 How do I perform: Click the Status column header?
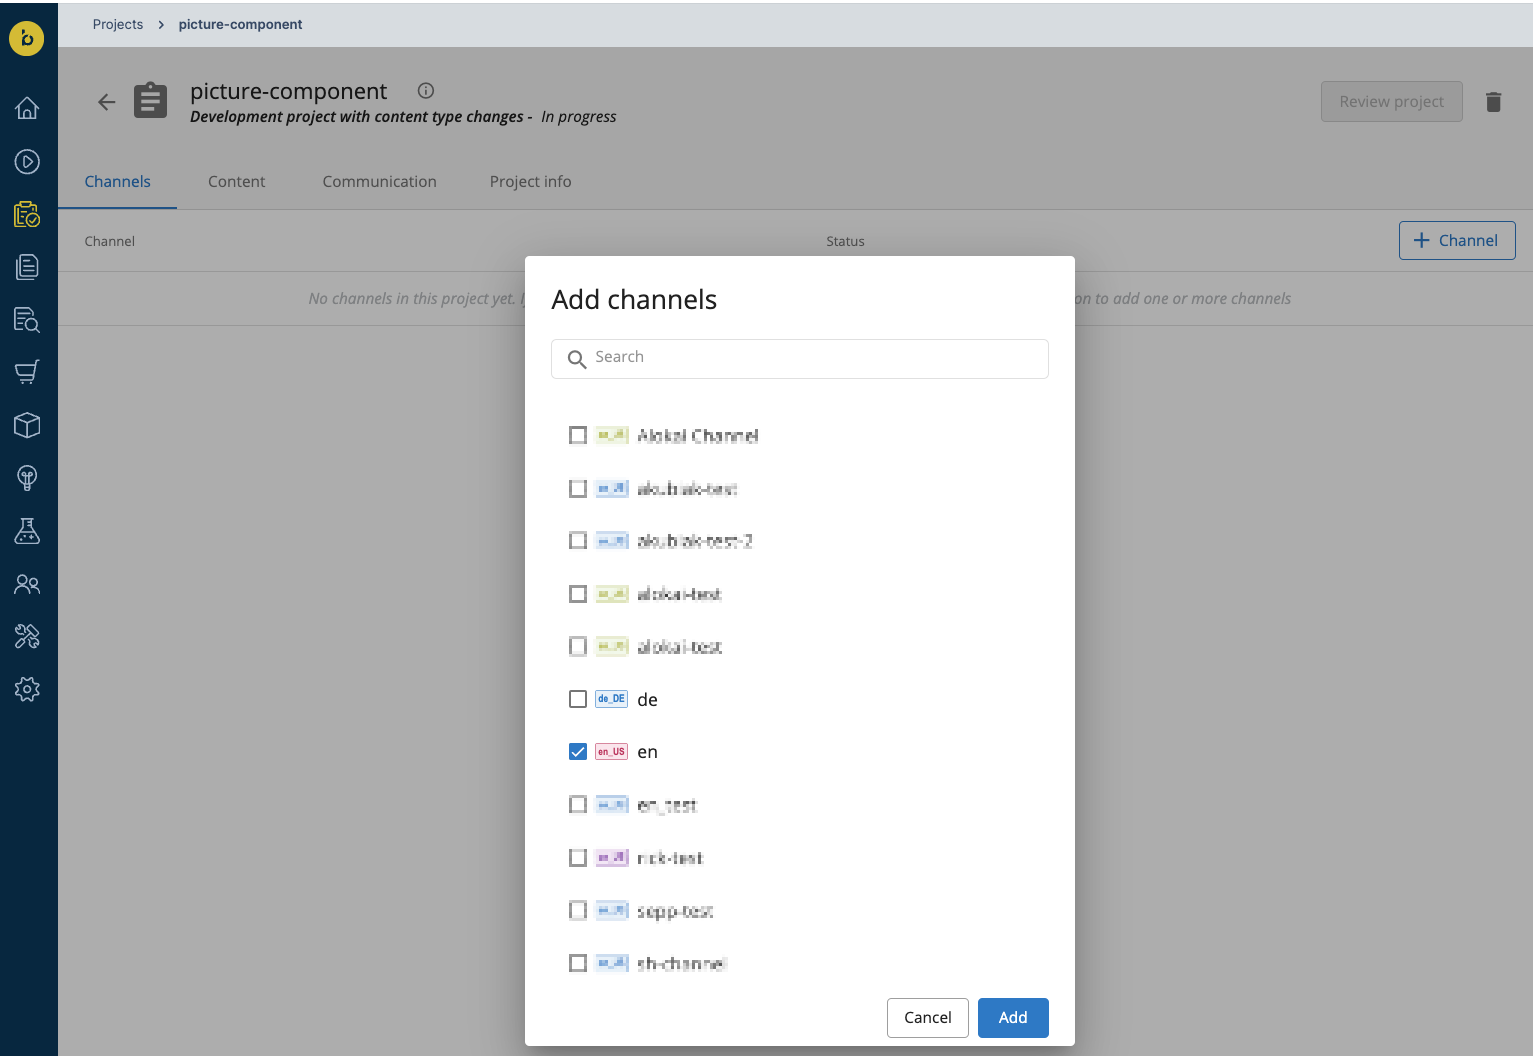click(x=845, y=241)
